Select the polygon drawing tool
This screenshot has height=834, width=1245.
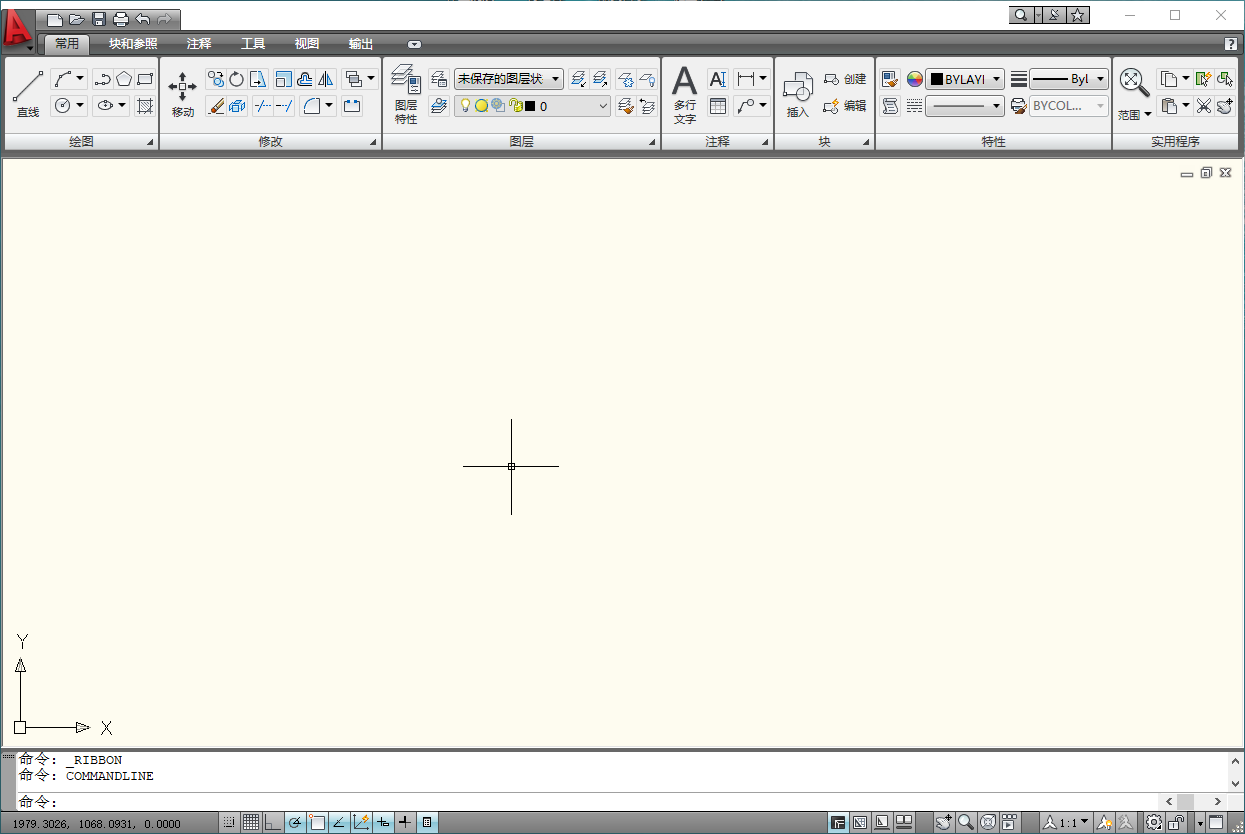click(x=123, y=78)
